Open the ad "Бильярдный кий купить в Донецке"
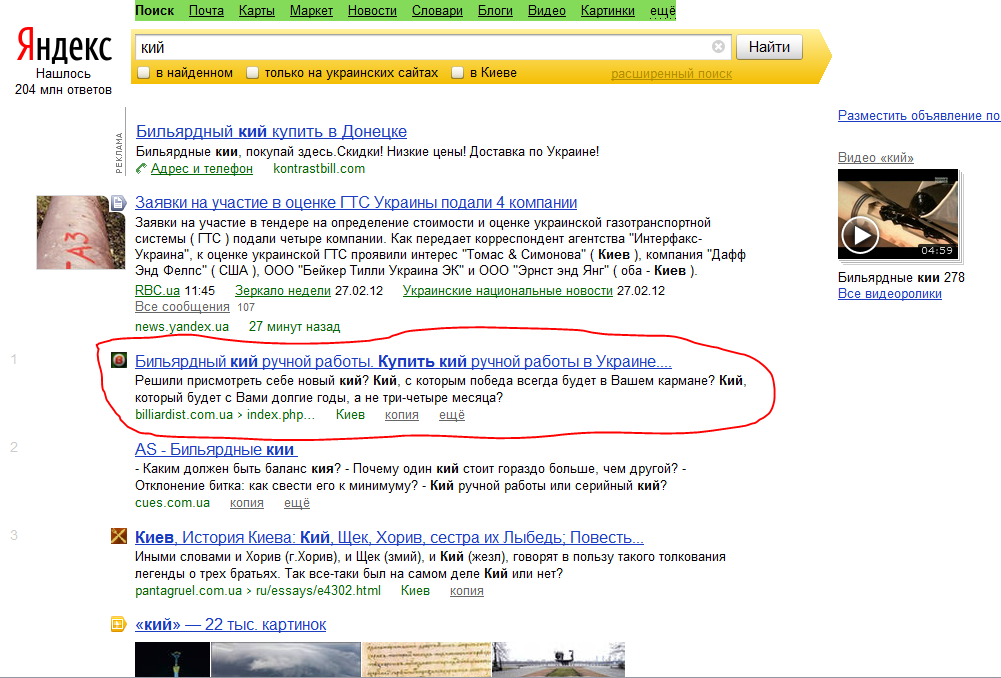1001x678 pixels. 271,132
